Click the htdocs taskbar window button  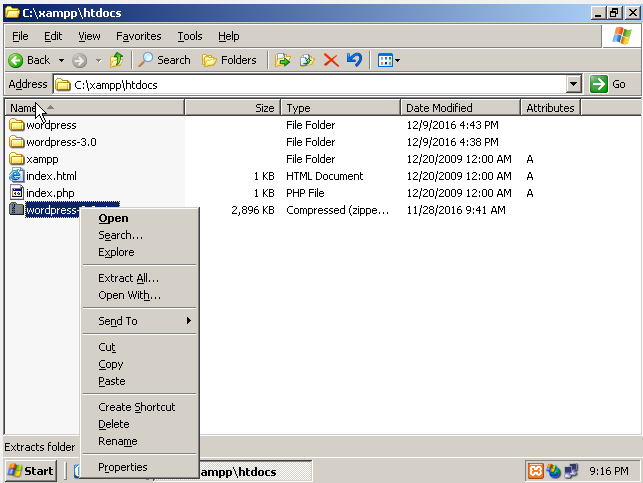[x=255, y=472]
